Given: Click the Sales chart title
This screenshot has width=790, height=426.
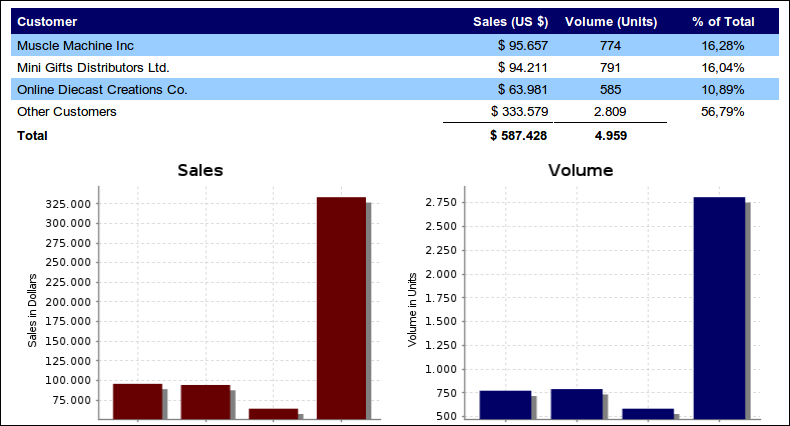Looking at the screenshot, I should [x=200, y=170].
